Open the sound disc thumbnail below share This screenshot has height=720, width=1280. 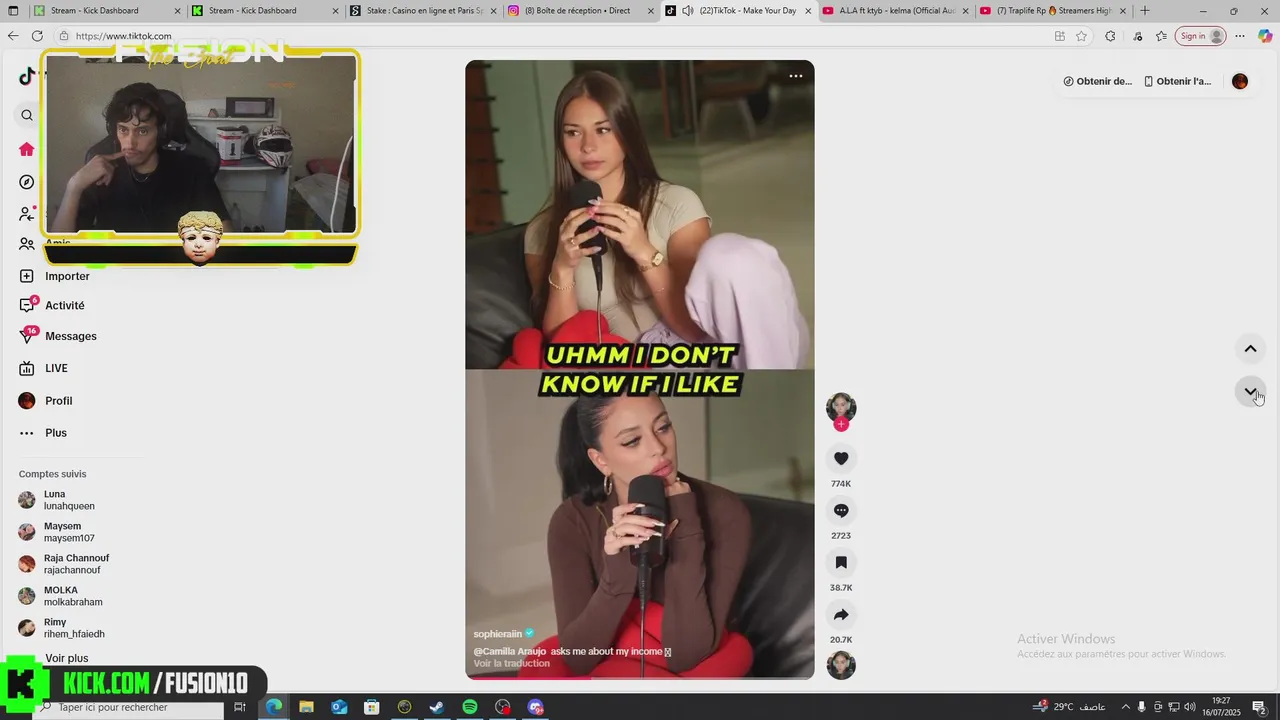[x=841, y=665]
